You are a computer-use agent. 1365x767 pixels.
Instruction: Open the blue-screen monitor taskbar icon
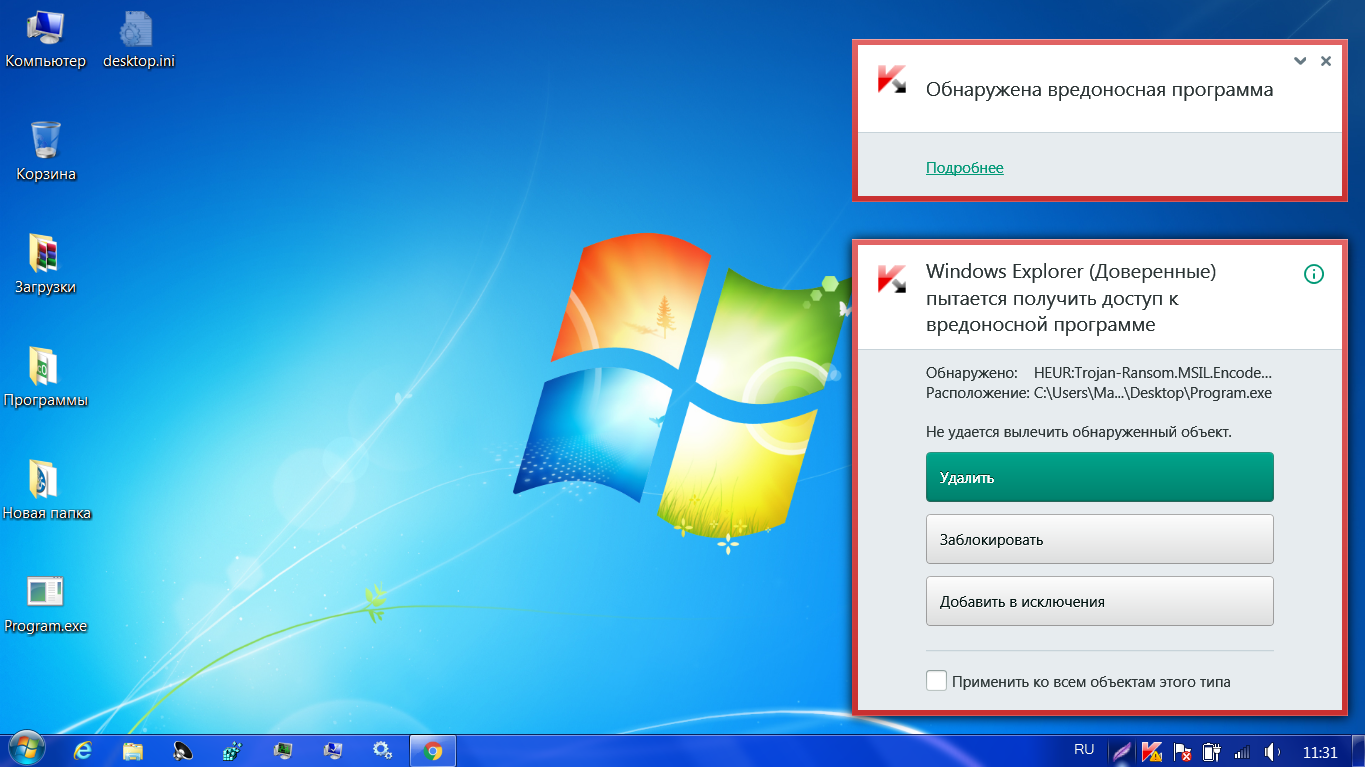(x=332, y=751)
